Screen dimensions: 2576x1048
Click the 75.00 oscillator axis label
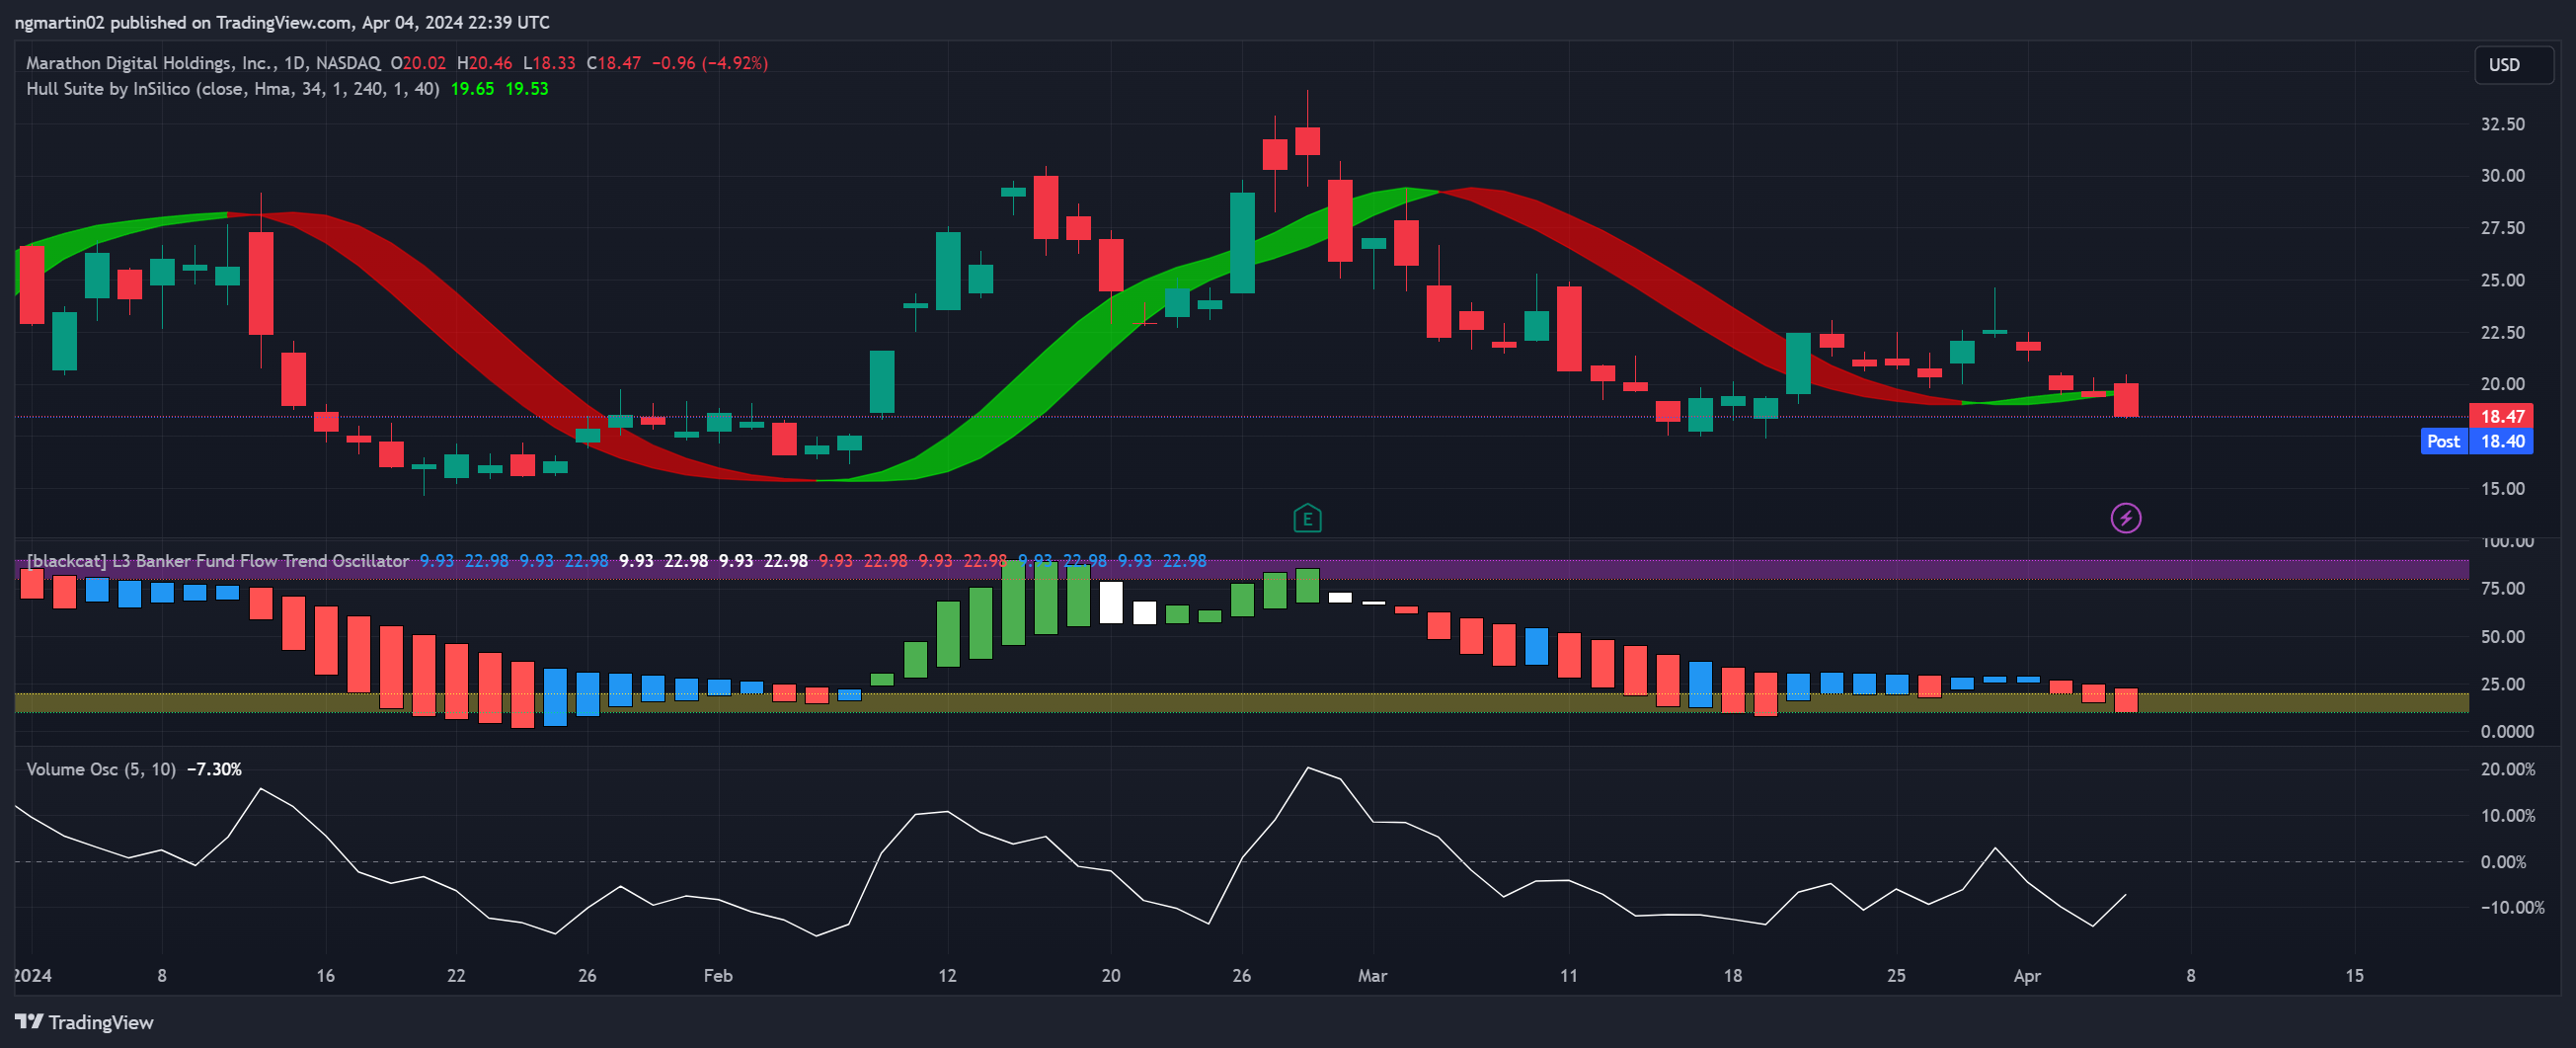[x=2502, y=589]
